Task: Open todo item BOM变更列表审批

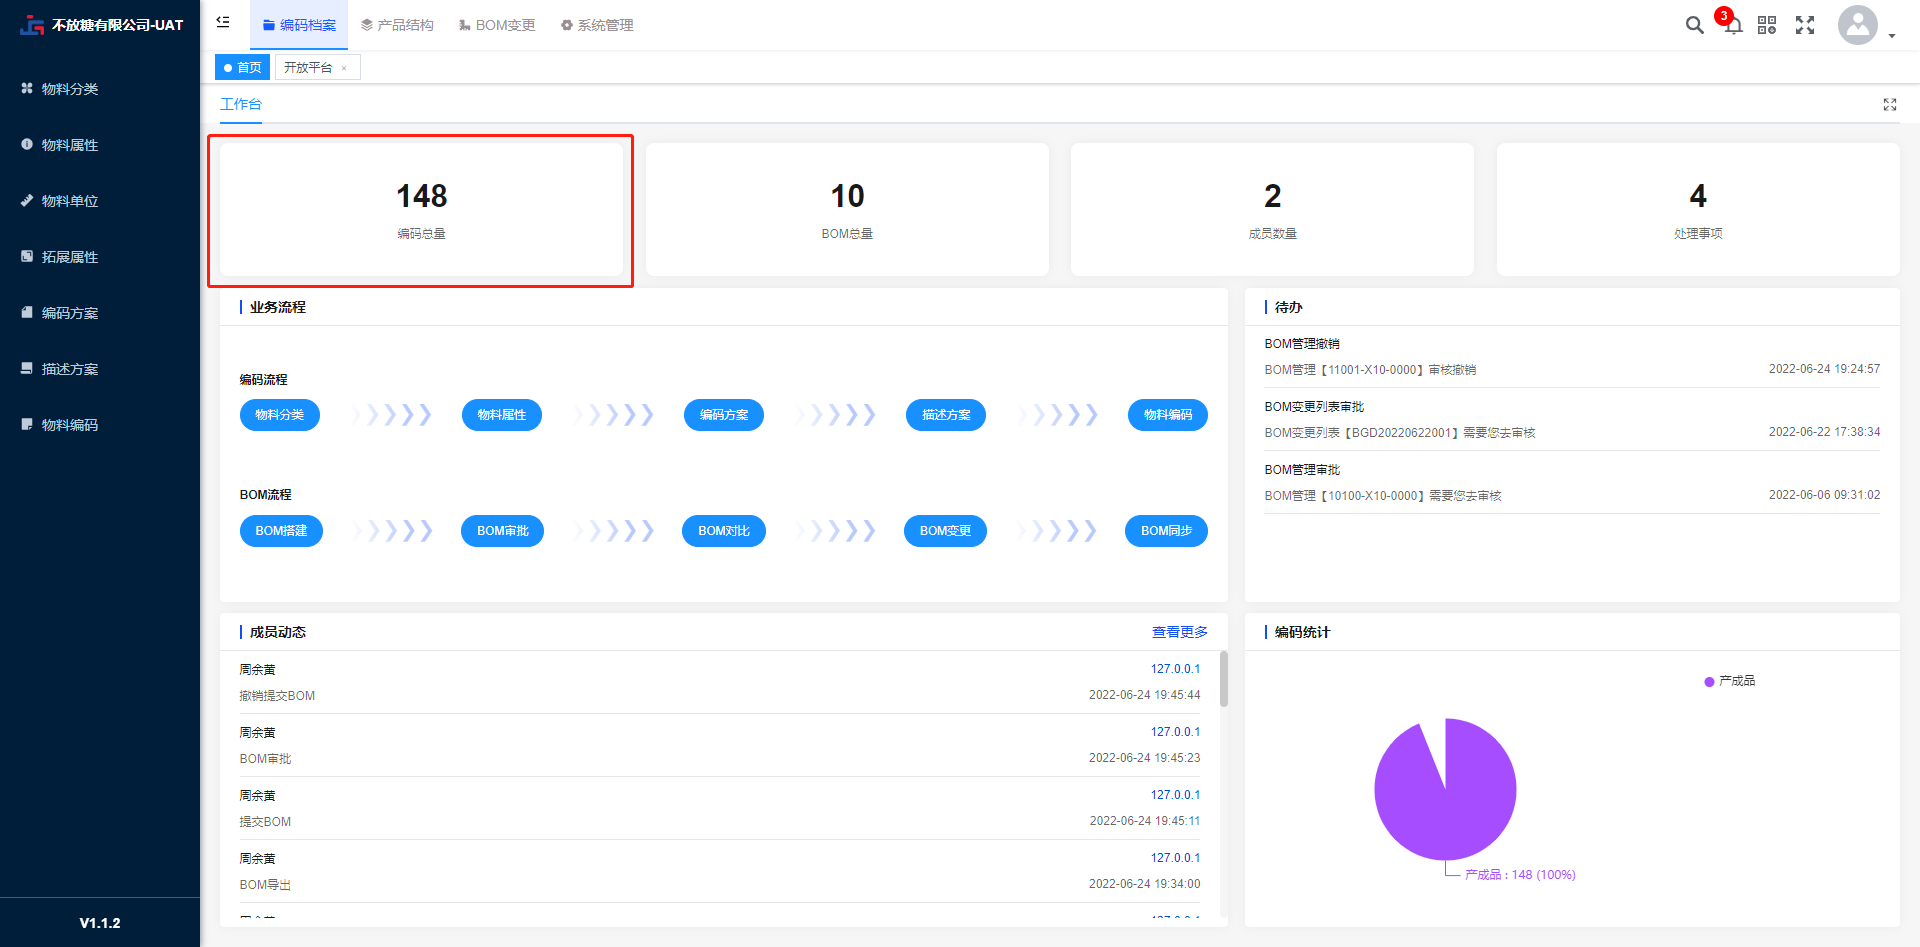Action: pyautogui.click(x=1572, y=420)
